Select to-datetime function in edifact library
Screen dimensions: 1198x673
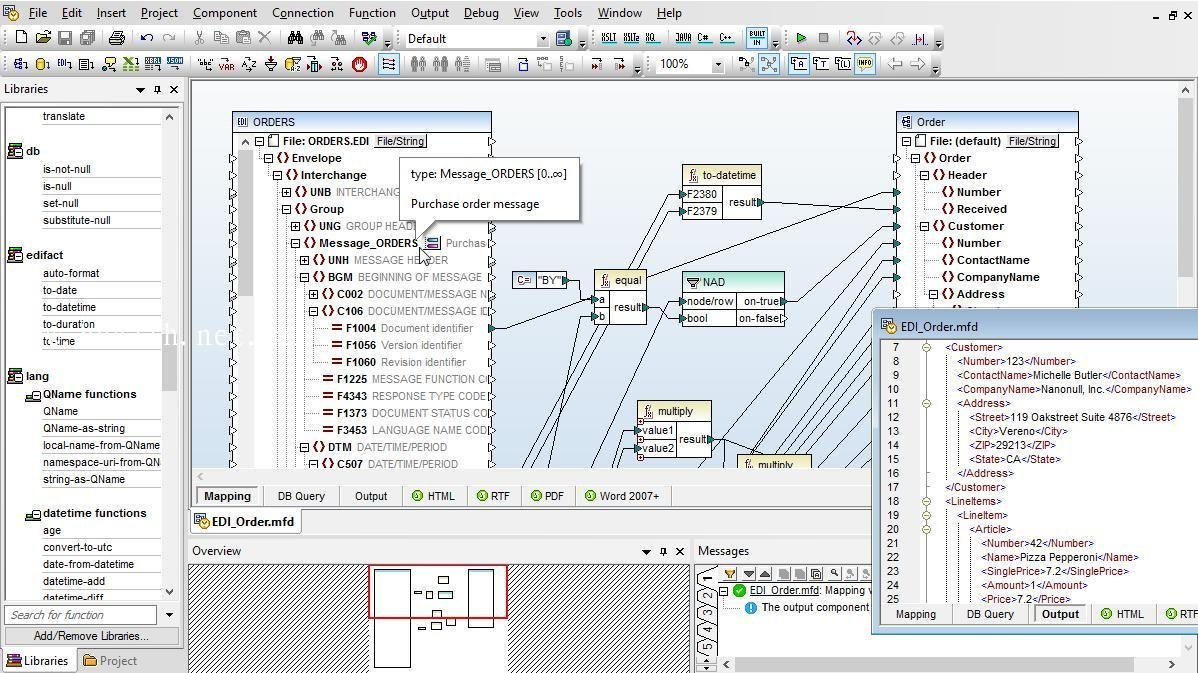click(70, 307)
